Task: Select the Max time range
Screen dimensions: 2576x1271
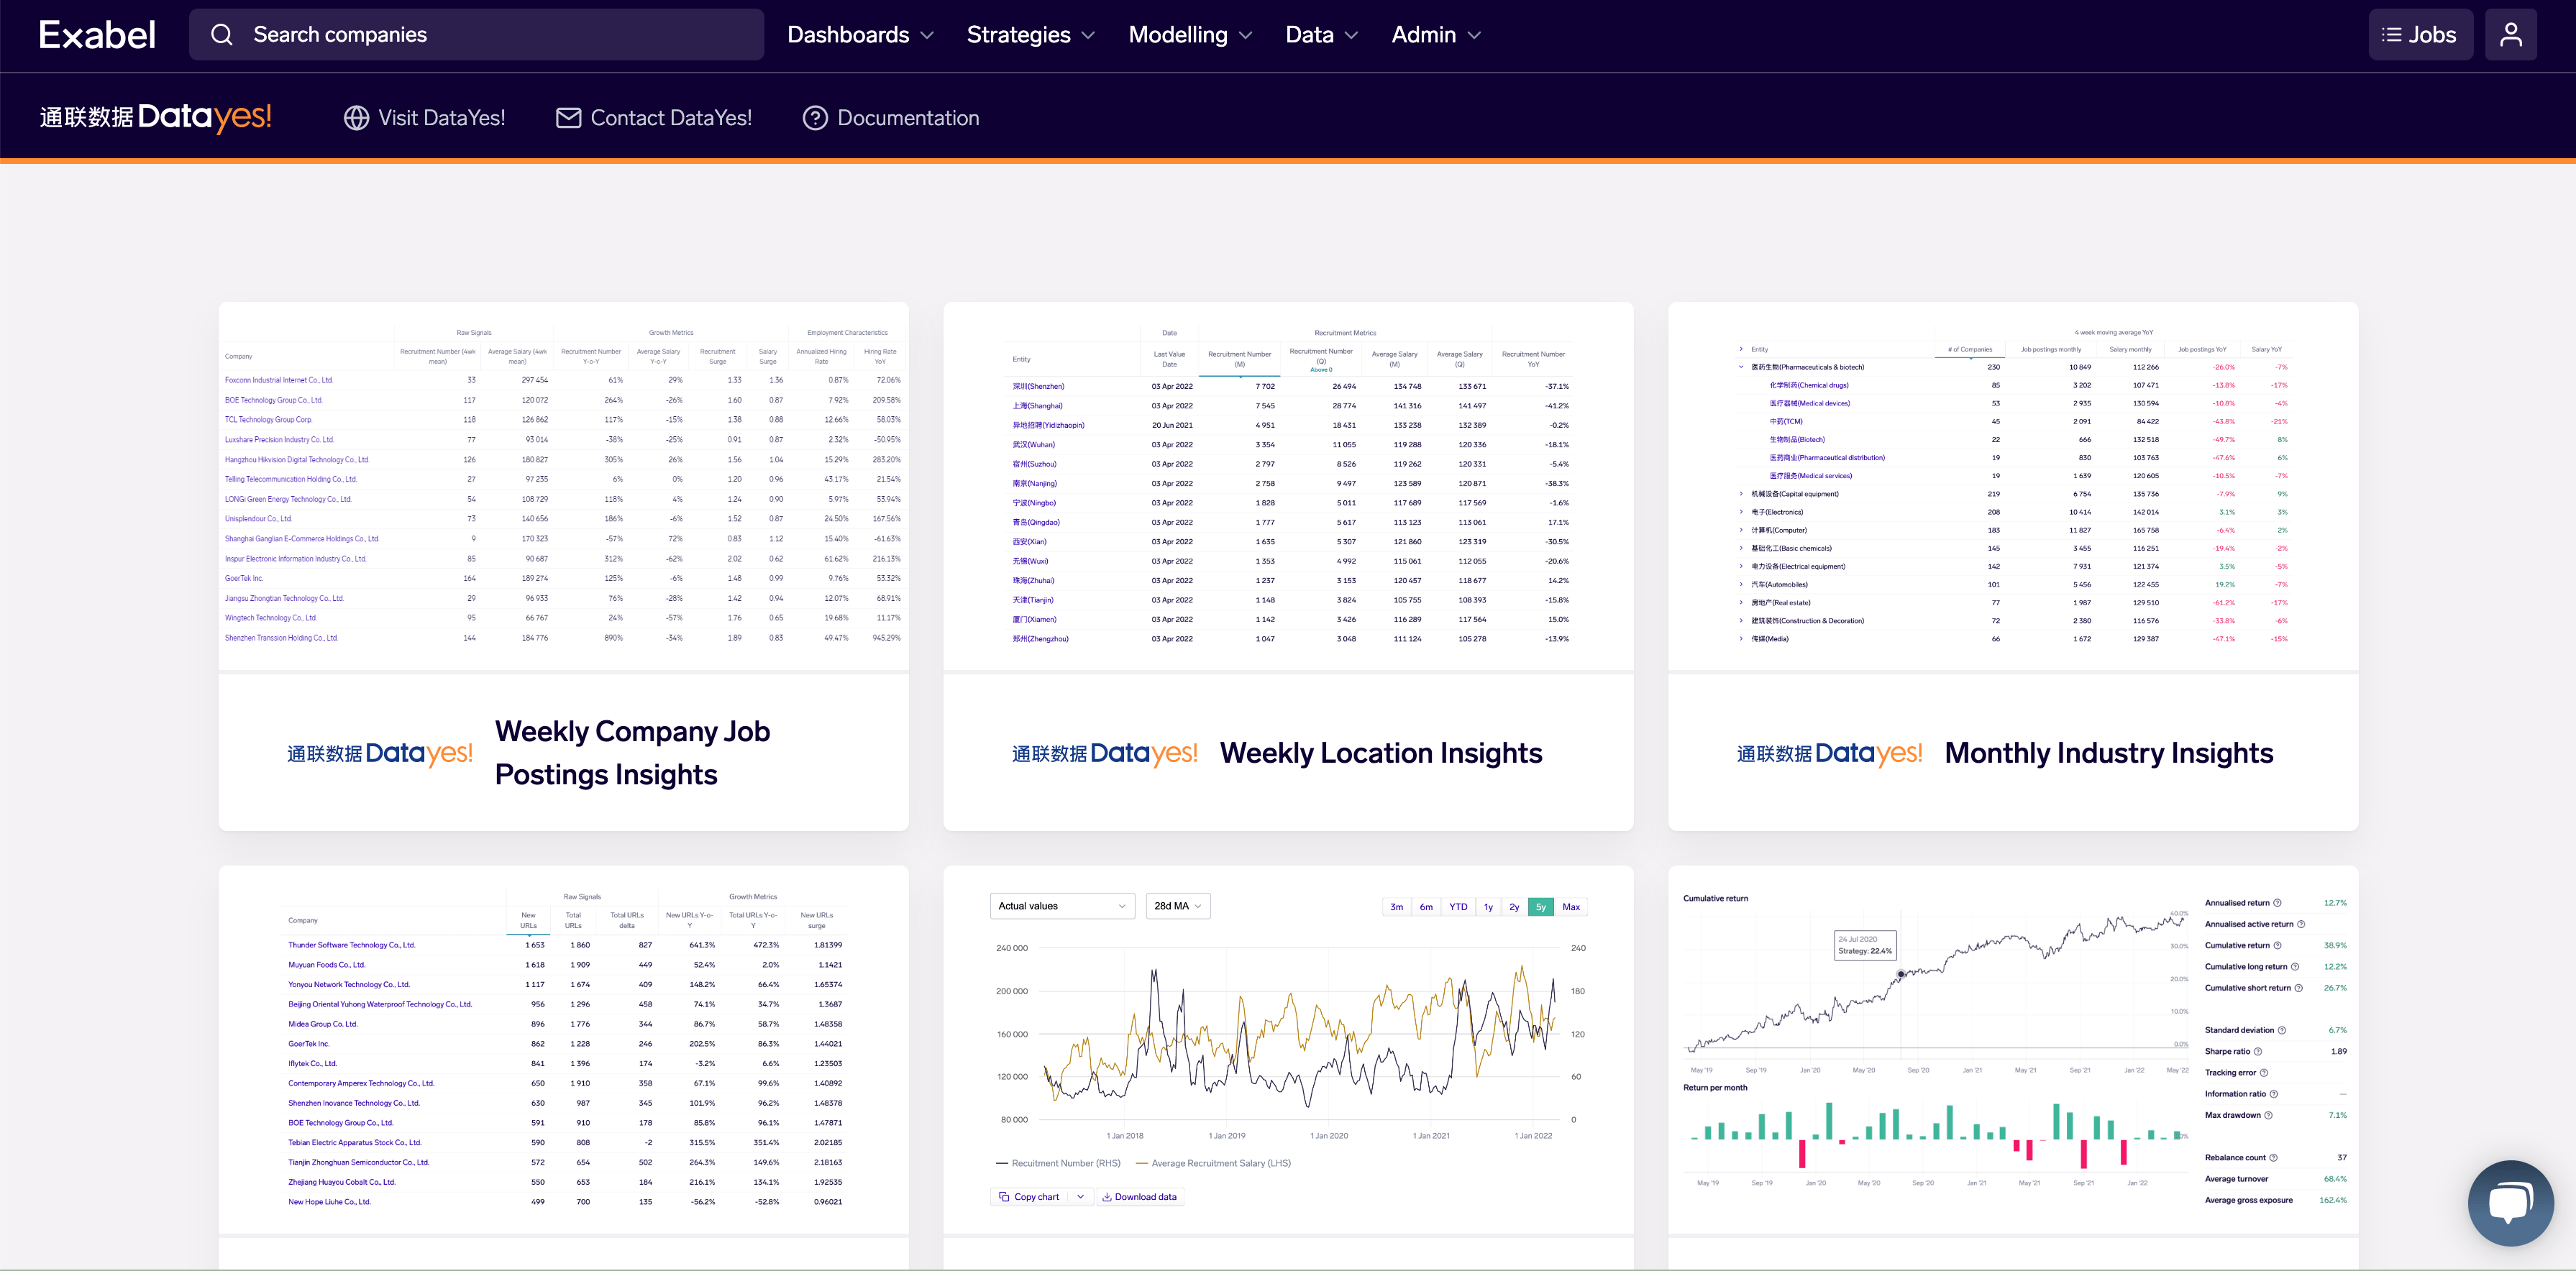Action: click(1571, 907)
